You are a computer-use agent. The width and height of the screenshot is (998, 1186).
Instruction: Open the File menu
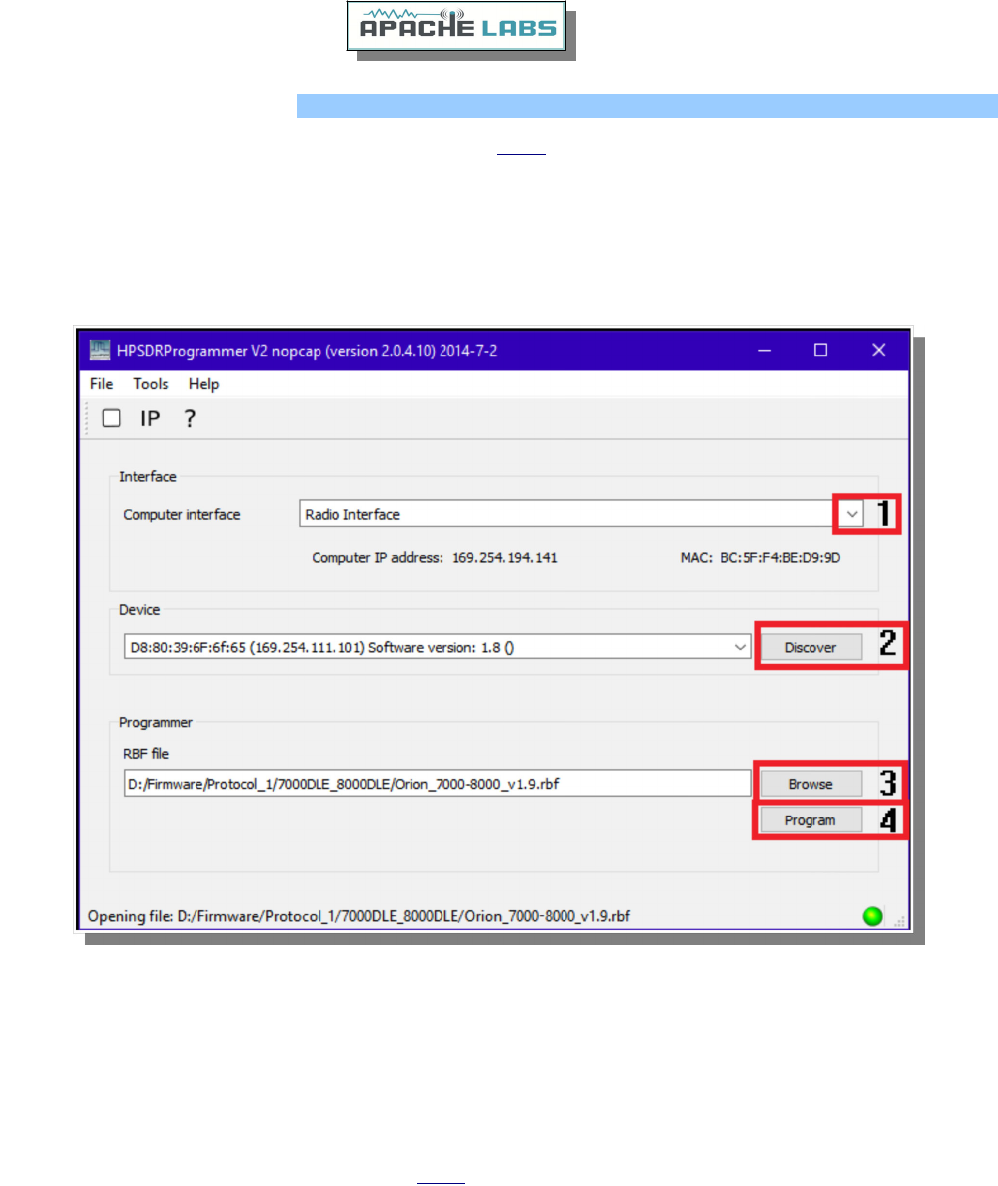pyautogui.click(x=101, y=384)
